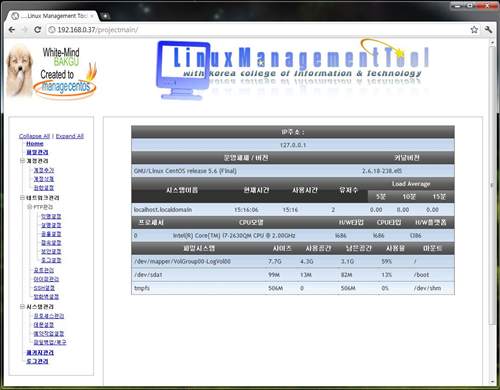The height and width of the screenshot is (390, 500).
Task: Go back using the browser back arrow
Action: [12, 30]
